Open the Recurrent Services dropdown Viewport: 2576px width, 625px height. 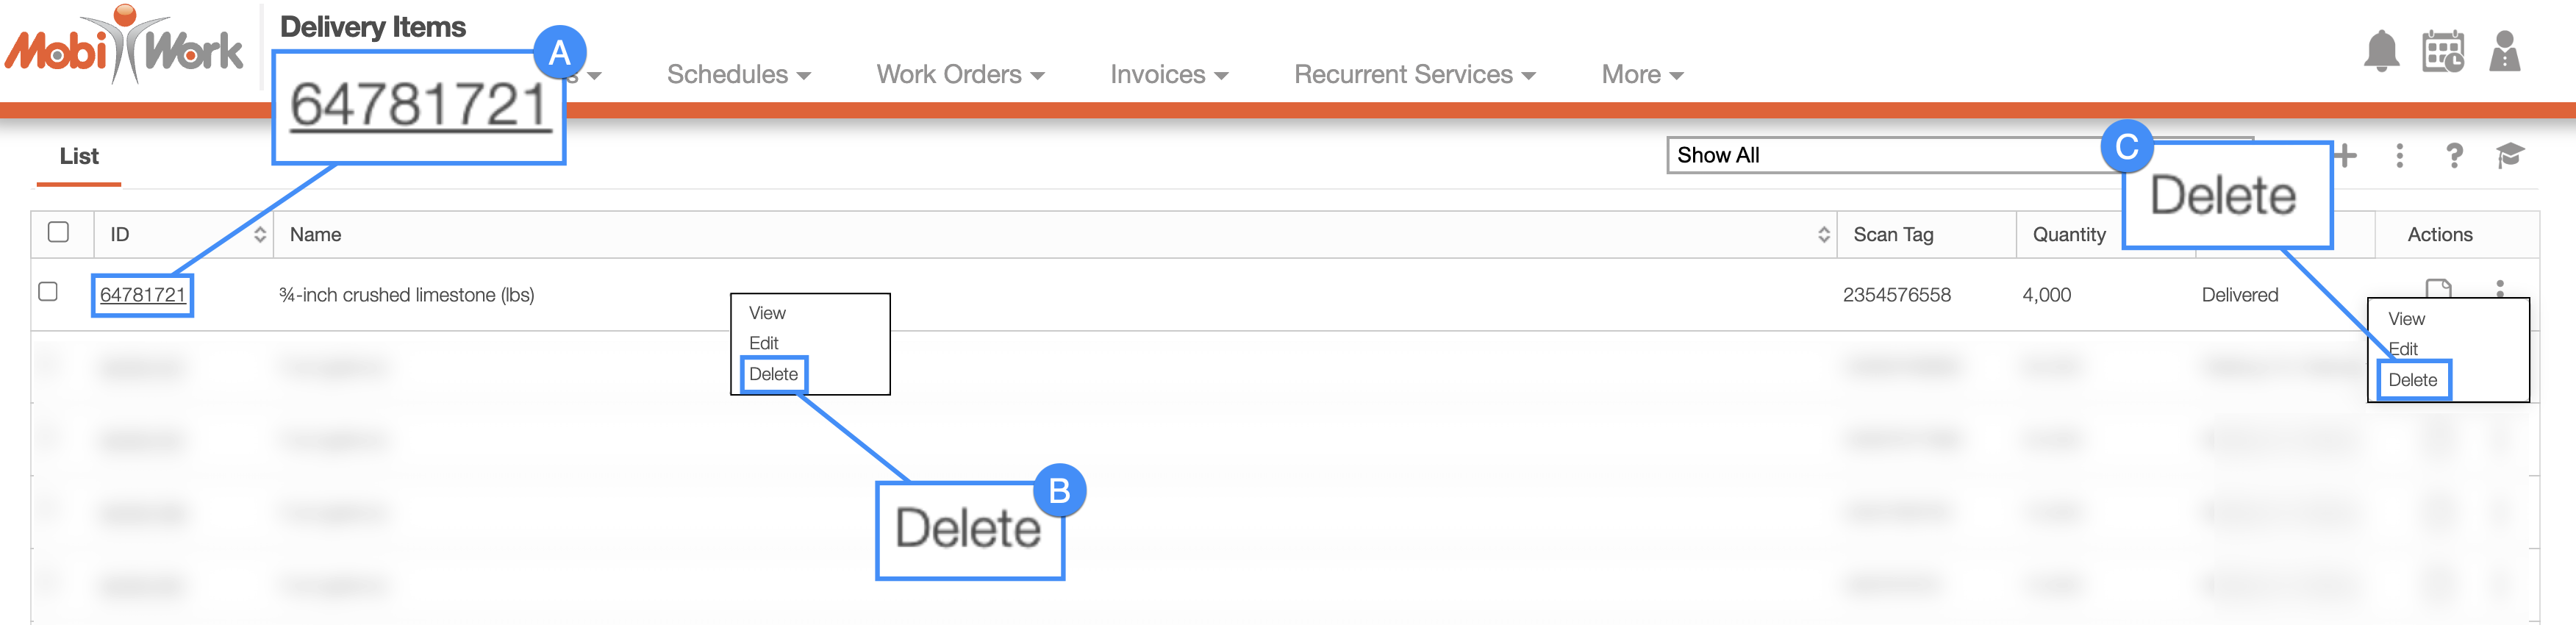(1414, 74)
